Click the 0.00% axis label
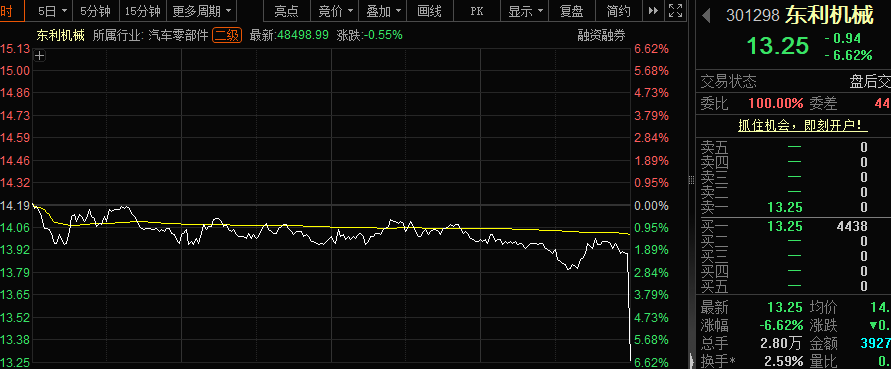The width and height of the screenshot is (891, 369). click(x=651, y=205)
